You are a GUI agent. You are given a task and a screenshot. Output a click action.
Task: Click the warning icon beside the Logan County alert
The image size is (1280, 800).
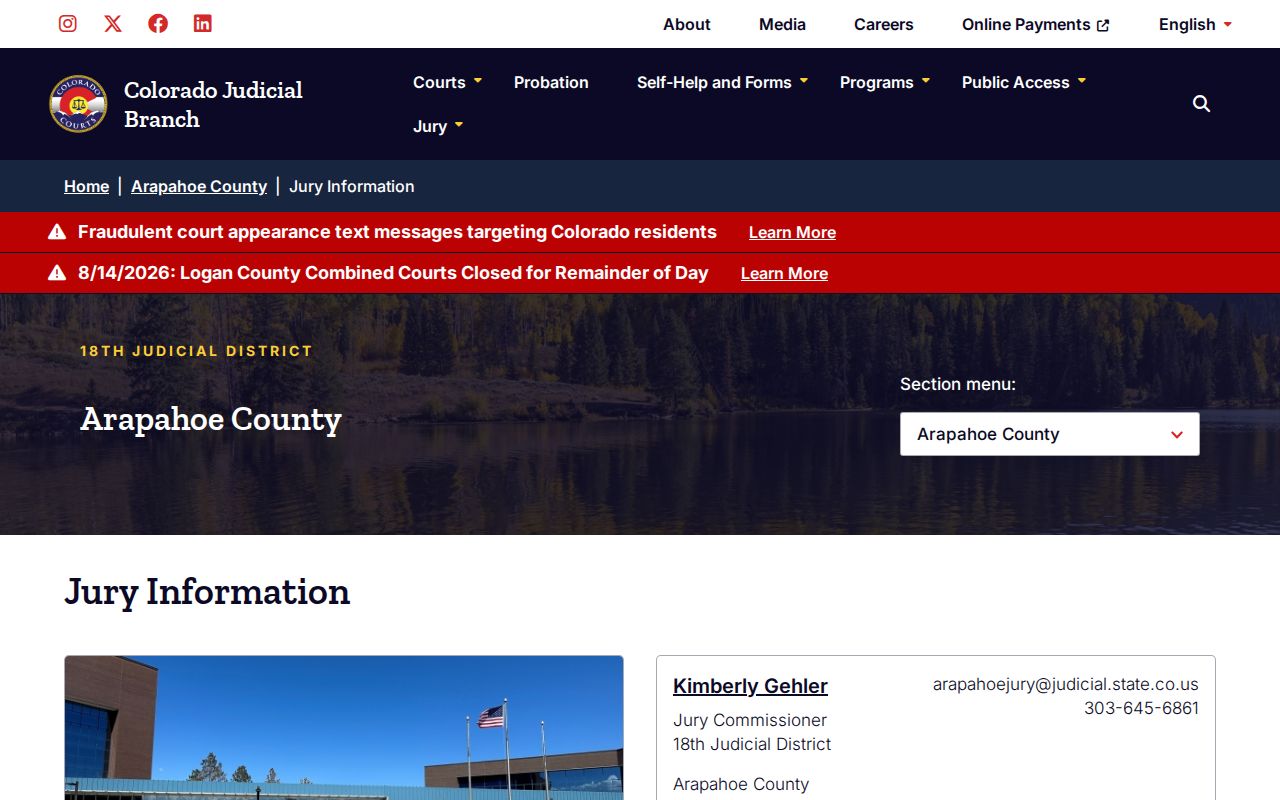click(x=57, y=273)
